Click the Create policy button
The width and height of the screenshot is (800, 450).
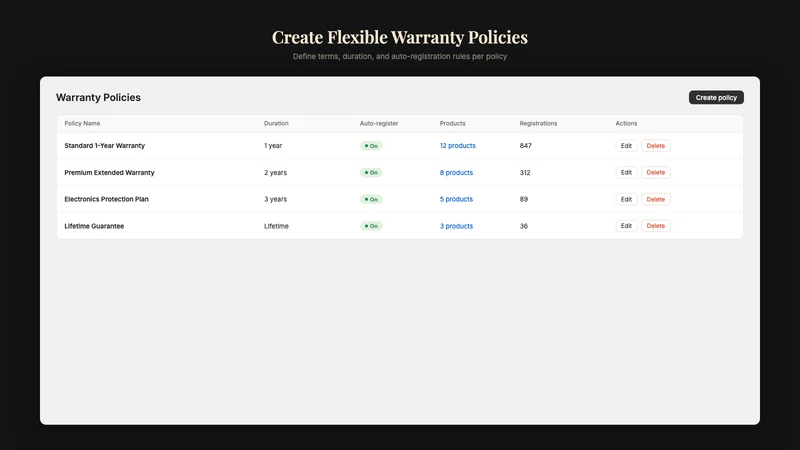pyautogui.click(x=716, y=97)
